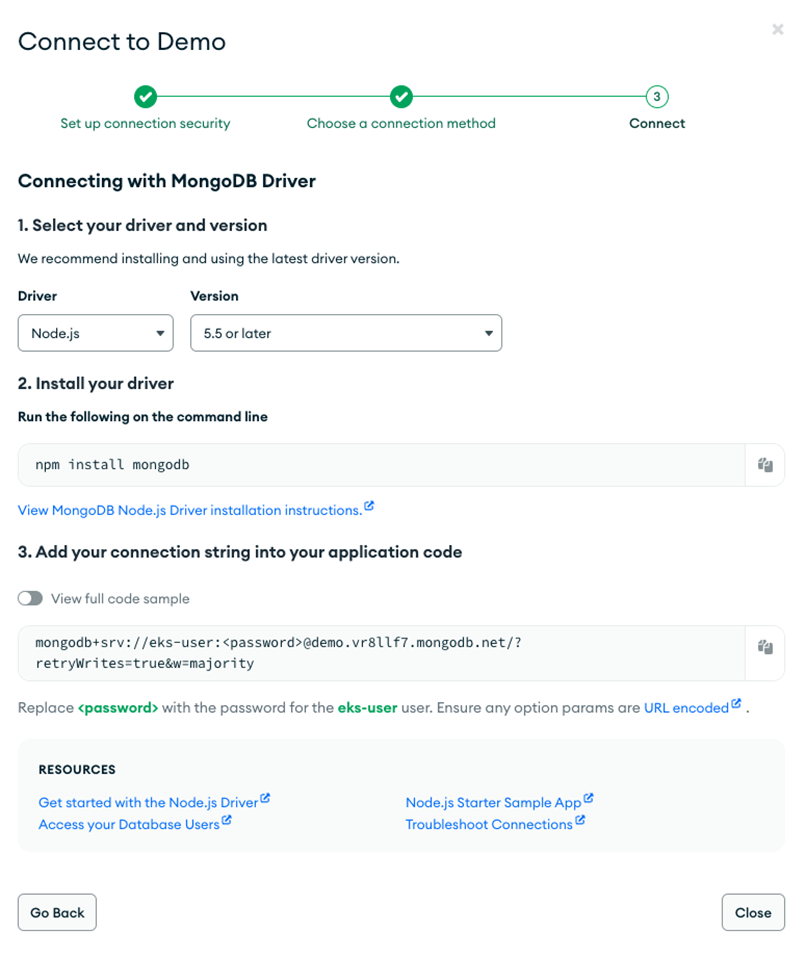Click the step 3 circle indicator

point(657,97)
